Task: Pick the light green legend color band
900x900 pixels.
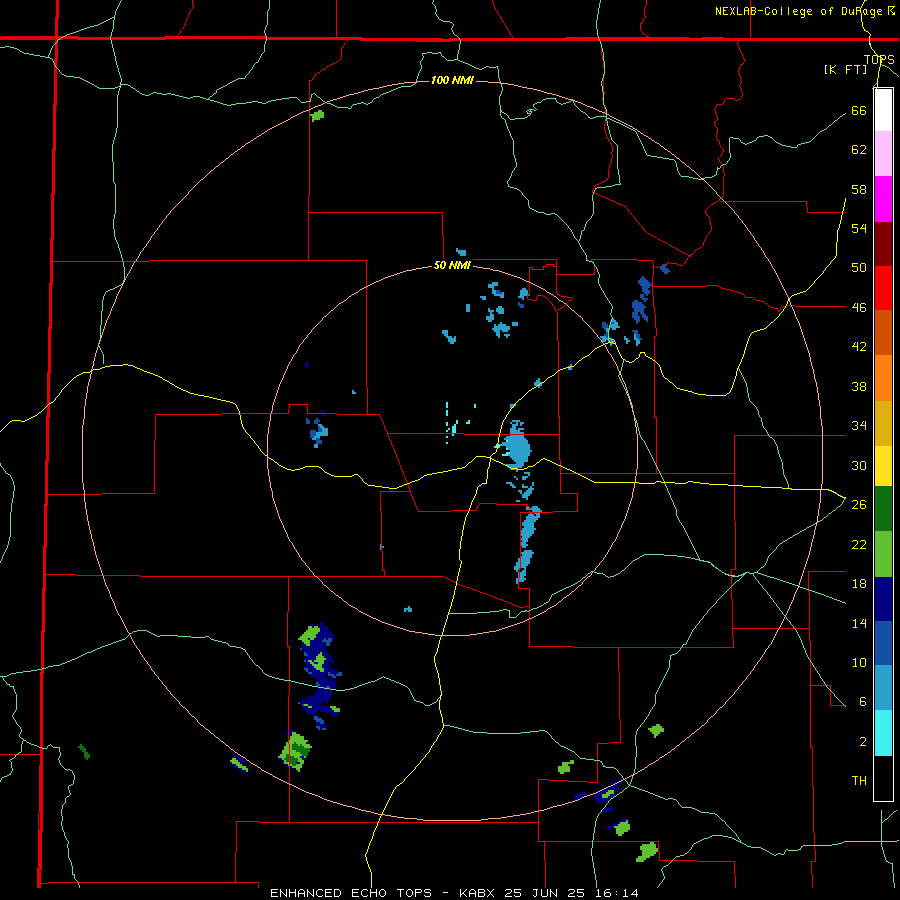Action: click(x=883, y=554)
